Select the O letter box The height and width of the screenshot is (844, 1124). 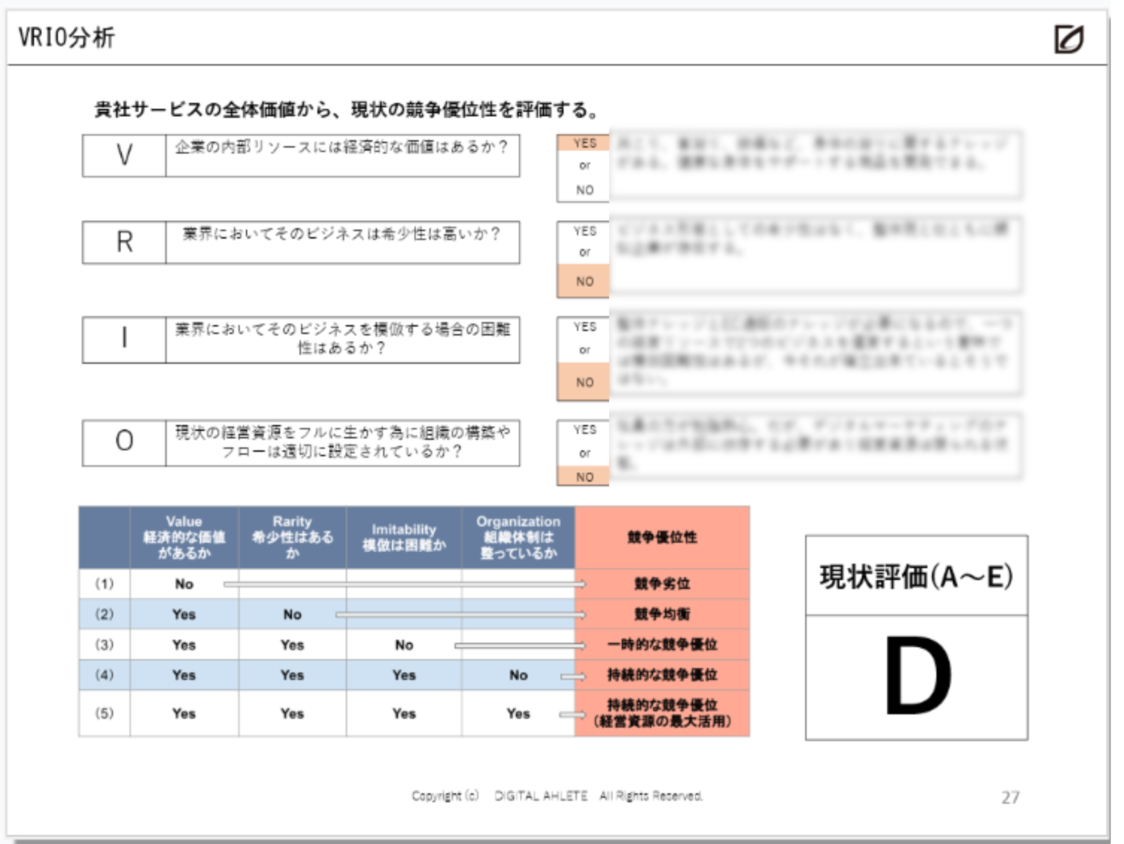click(x=124, y=443)
